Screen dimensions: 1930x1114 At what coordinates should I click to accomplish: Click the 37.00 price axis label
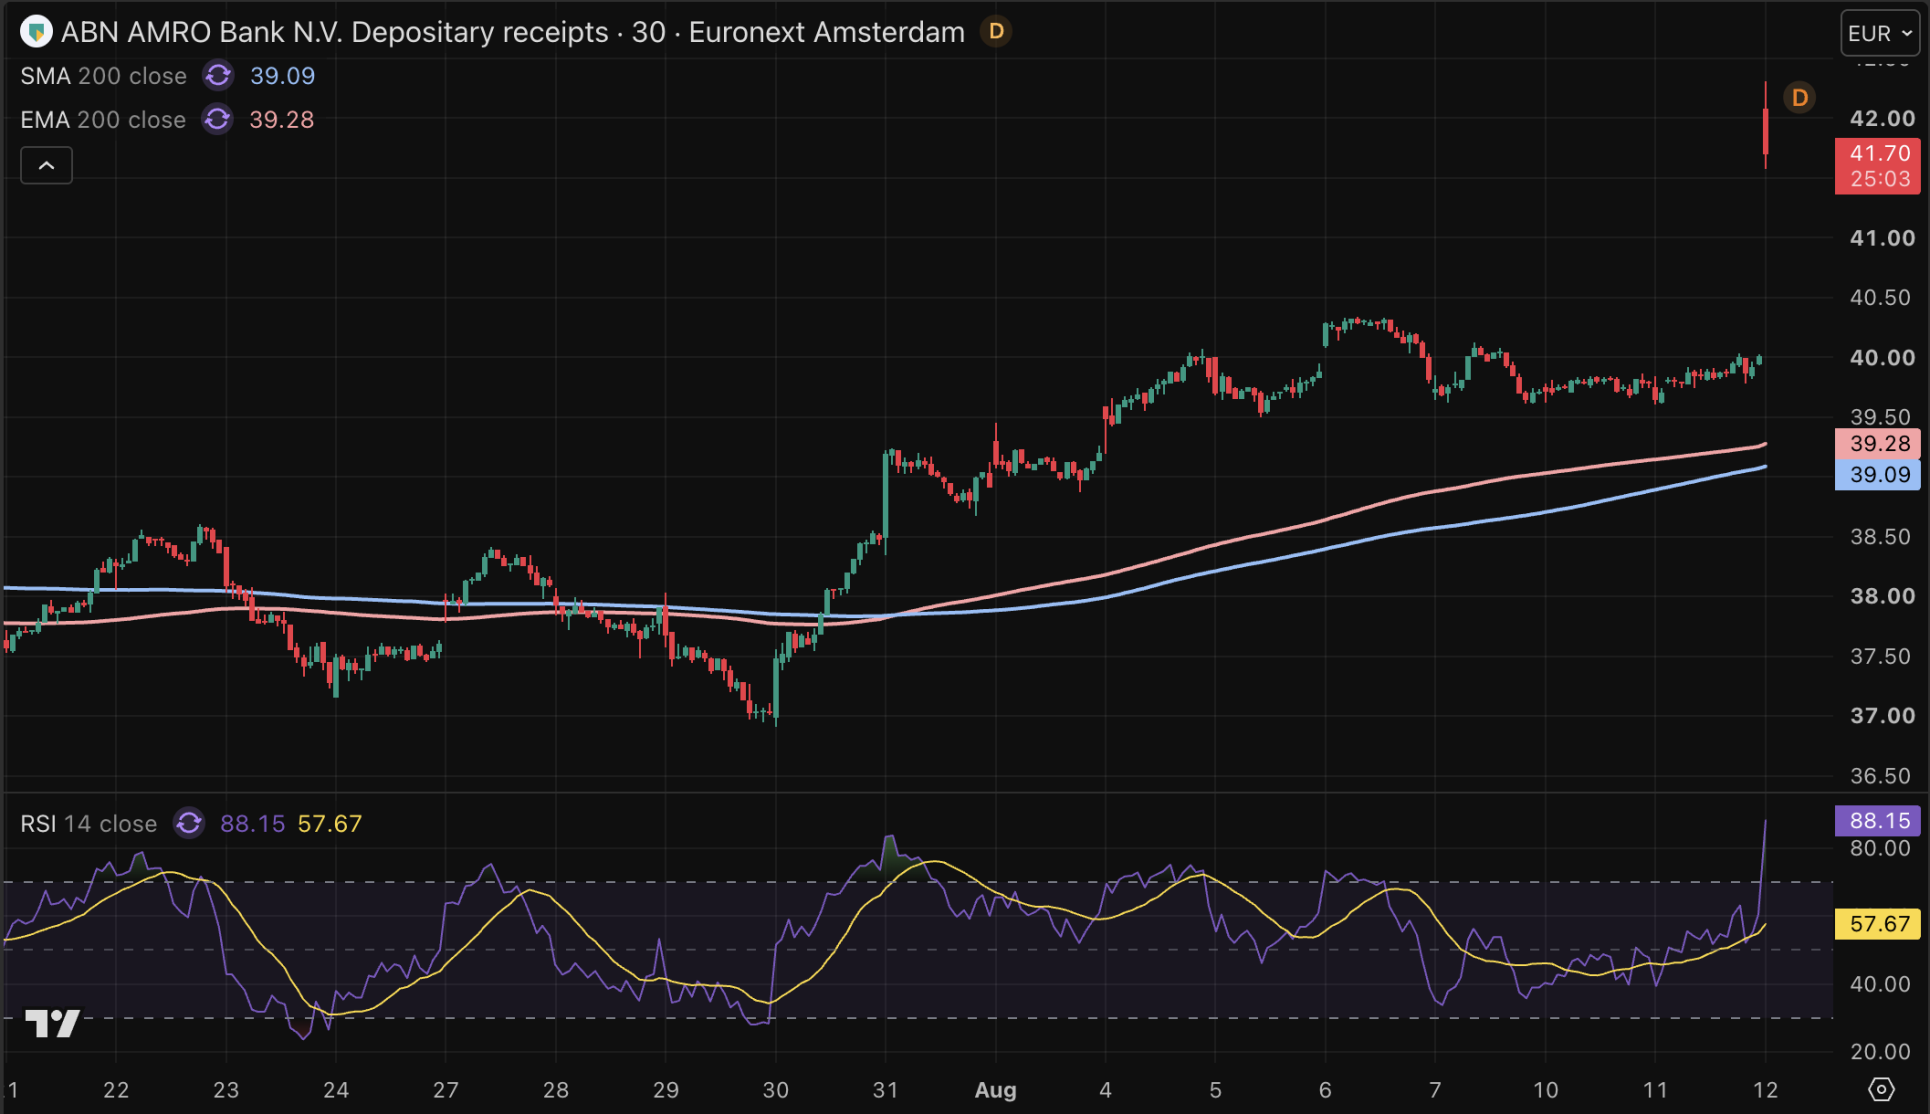pos(1882,716)
